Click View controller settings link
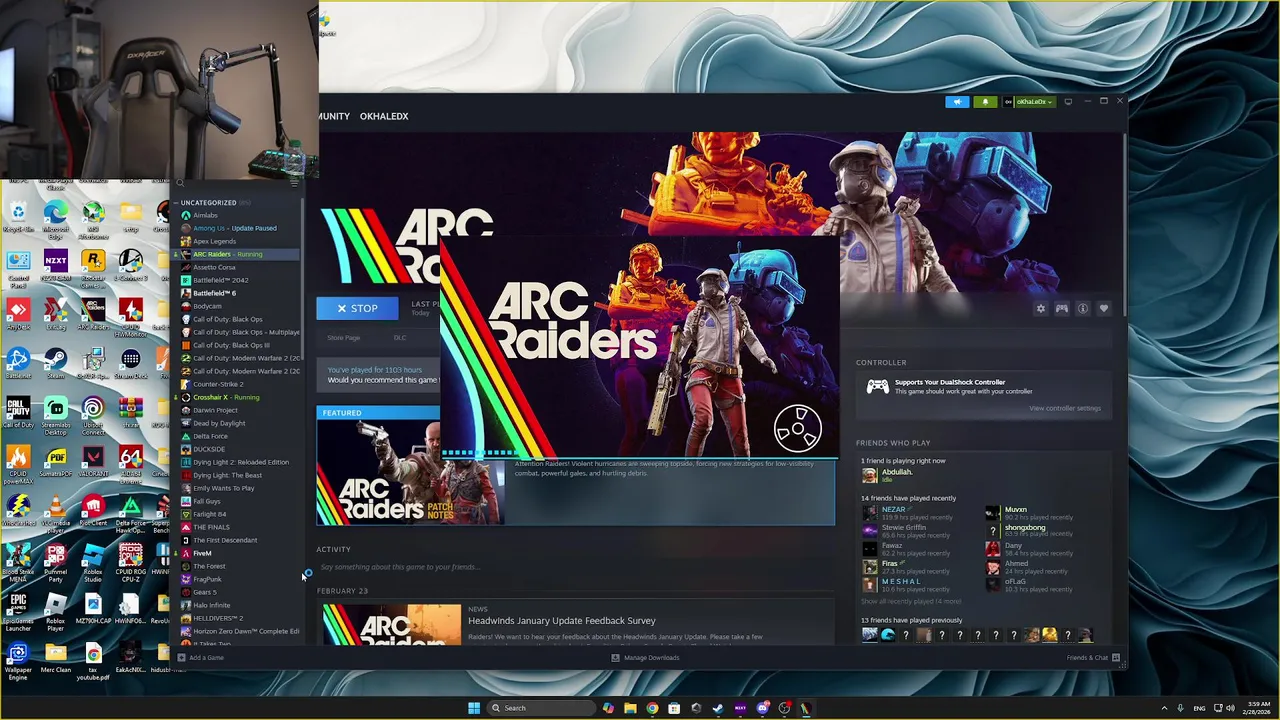 click(x=1065, y=408)
